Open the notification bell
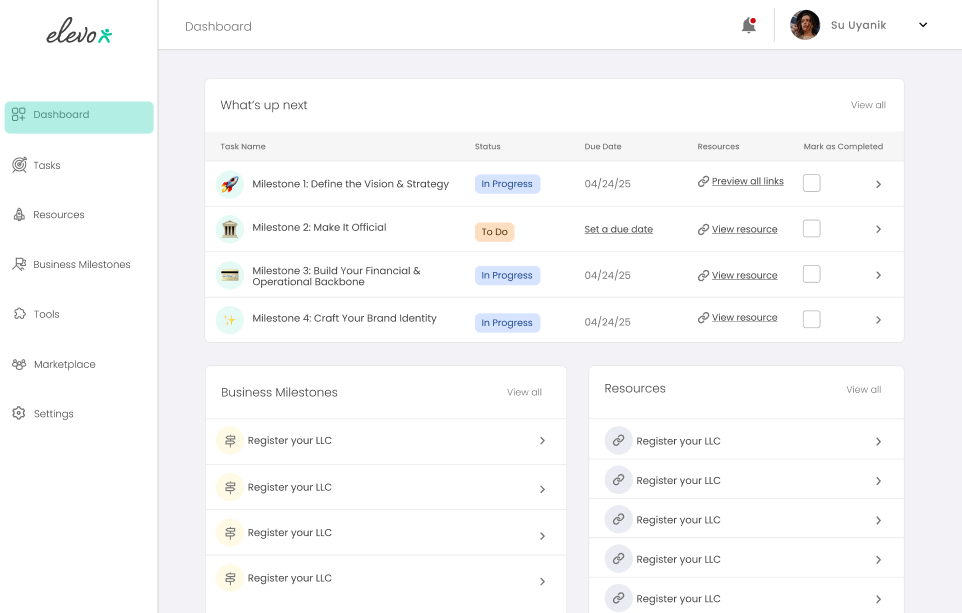 747,25
